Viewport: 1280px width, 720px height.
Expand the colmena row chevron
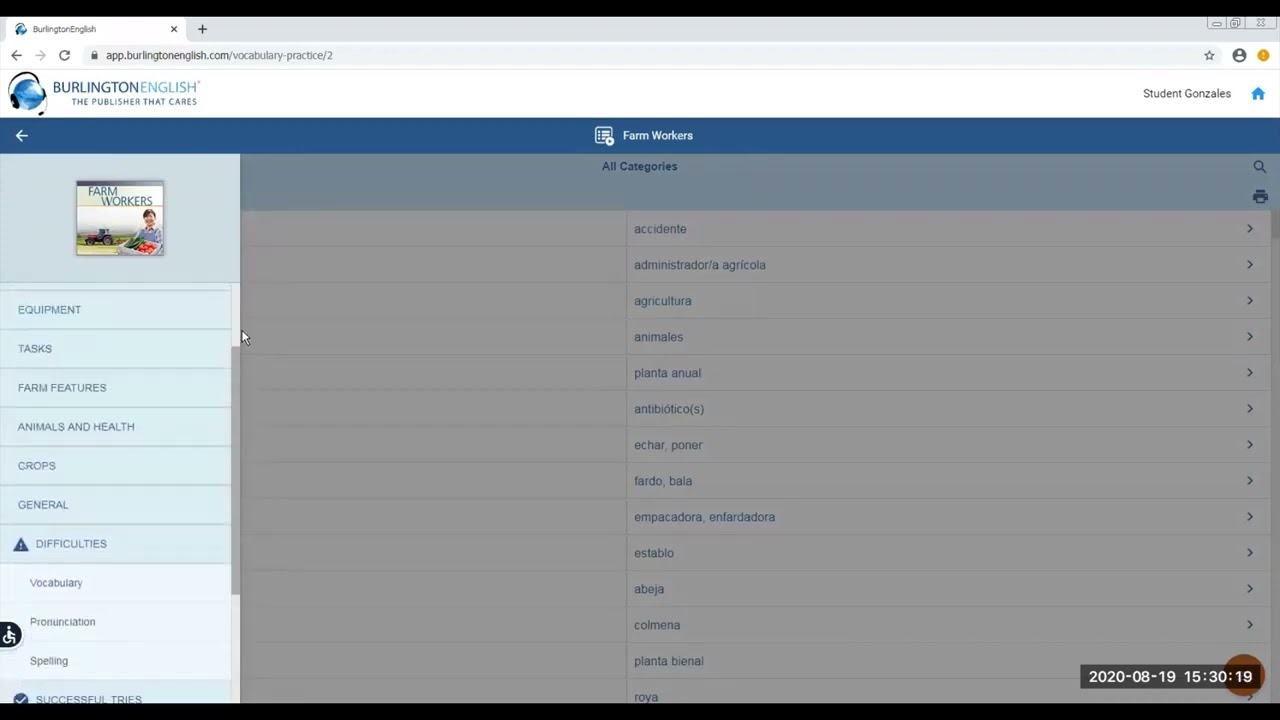coord(1249,625)
